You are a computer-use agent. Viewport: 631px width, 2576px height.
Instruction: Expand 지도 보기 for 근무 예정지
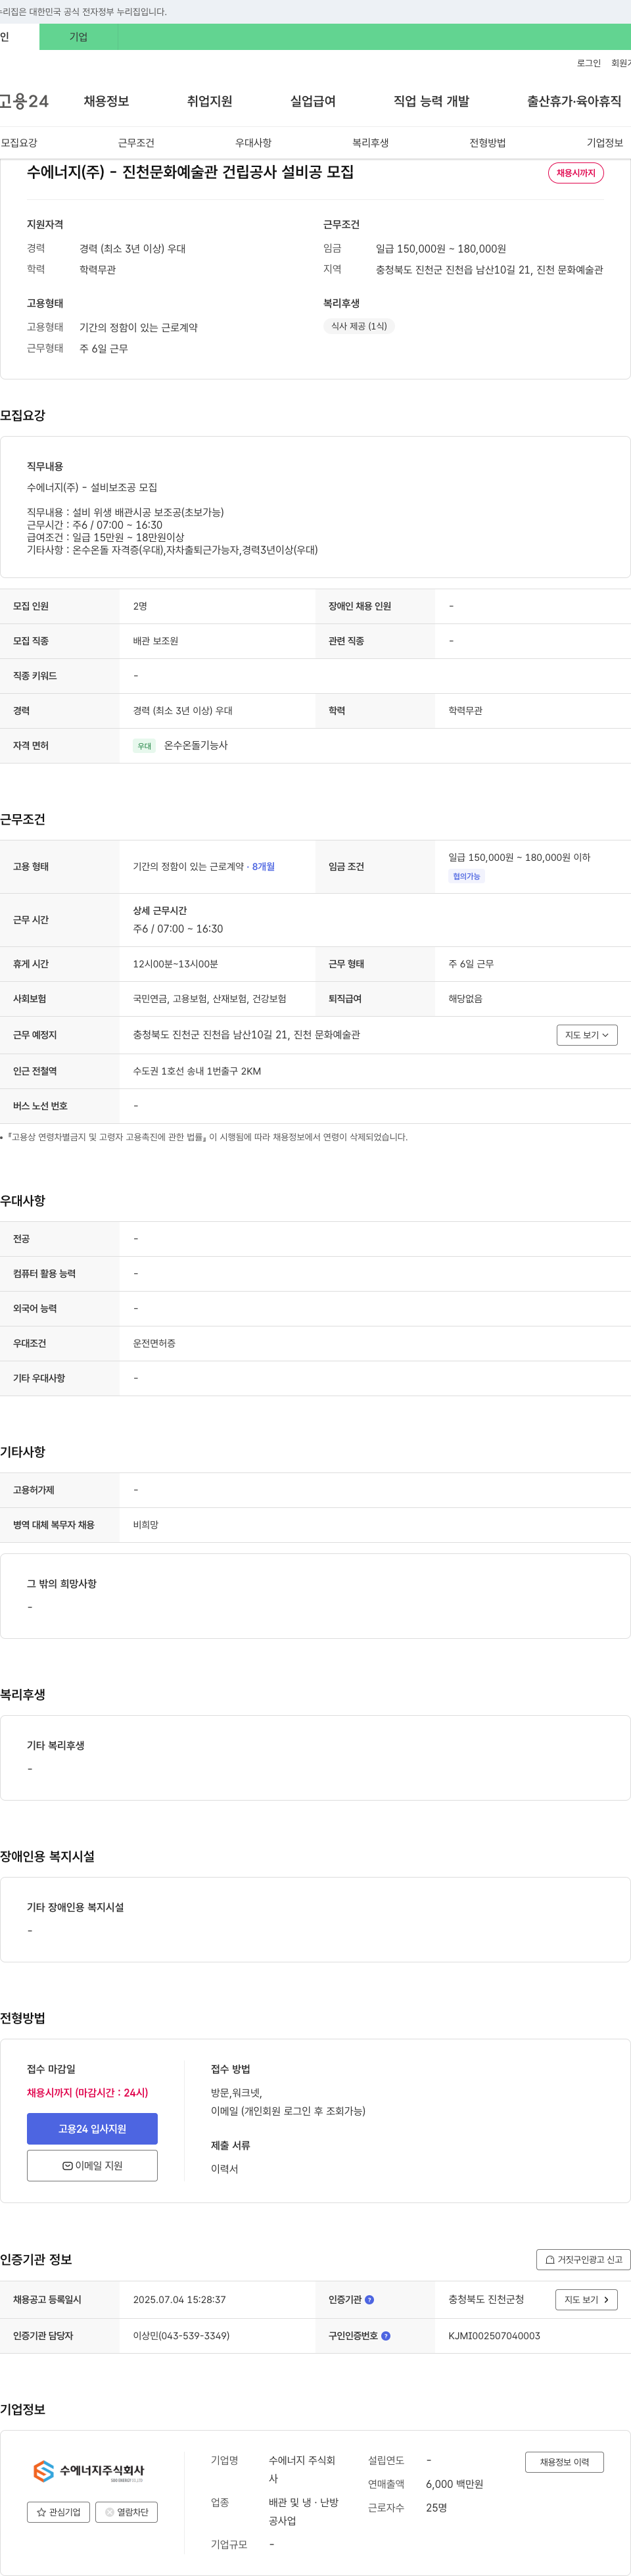(x=587, y=1035)
